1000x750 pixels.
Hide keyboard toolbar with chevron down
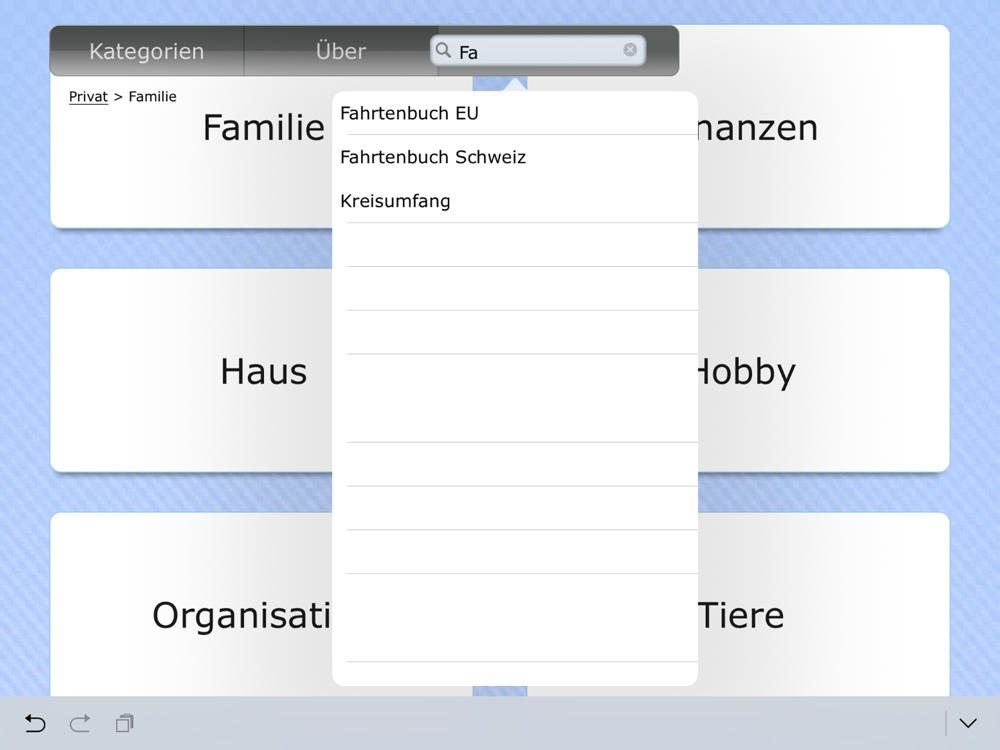click(x=968, y=723)
